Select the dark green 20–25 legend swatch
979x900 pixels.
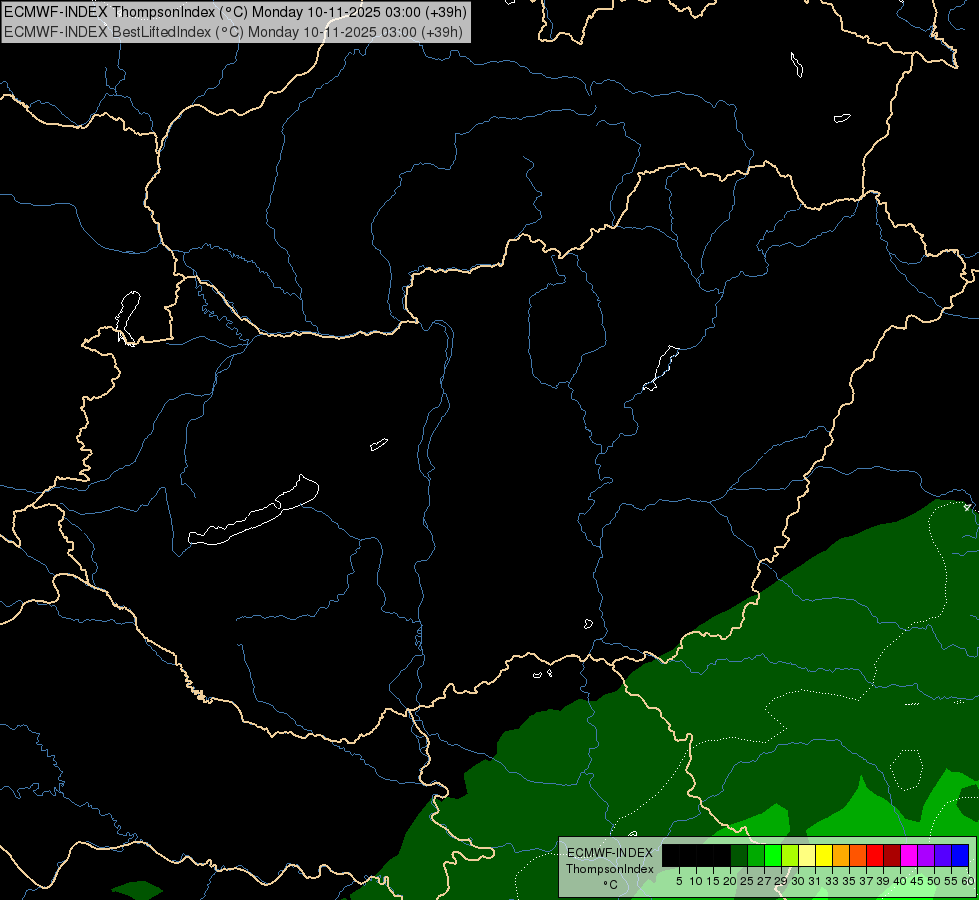[x=739, y=855]
